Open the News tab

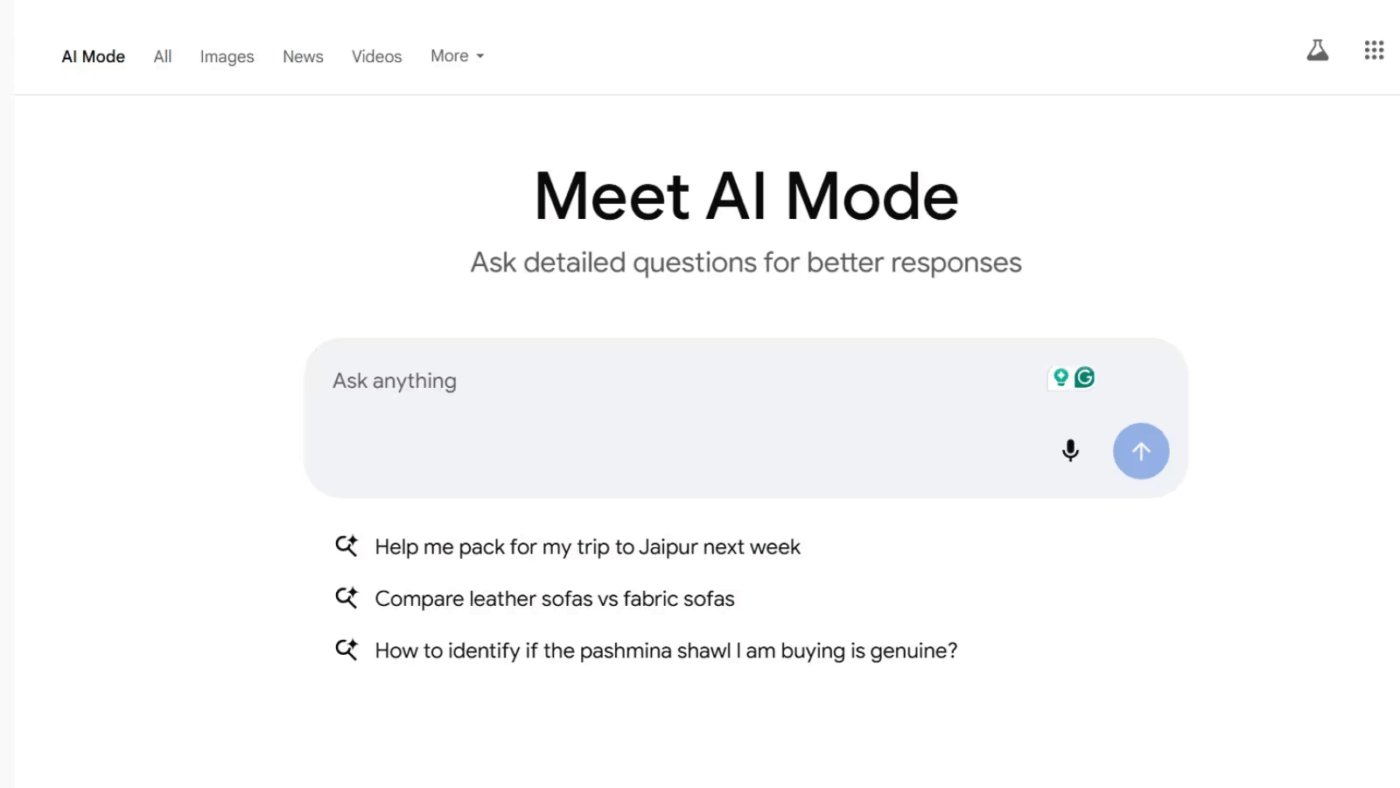302,56
